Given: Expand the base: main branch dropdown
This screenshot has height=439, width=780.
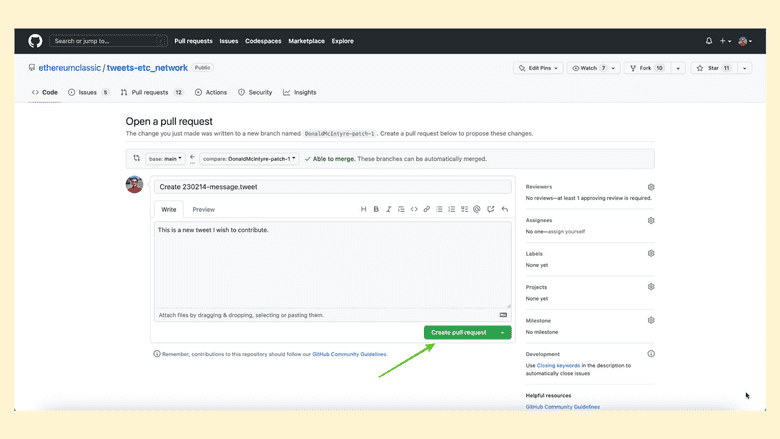Looking at the screenshot, I should [165, 159].
